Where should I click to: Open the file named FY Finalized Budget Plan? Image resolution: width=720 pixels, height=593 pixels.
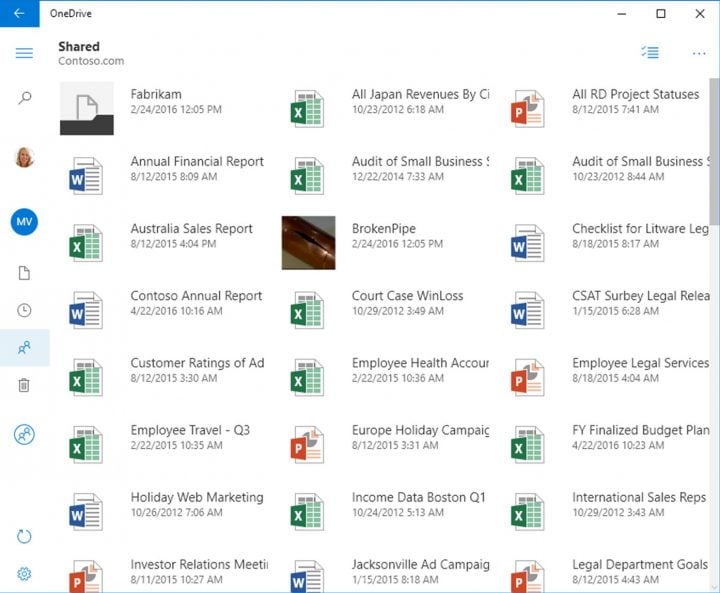pos(641,430)
